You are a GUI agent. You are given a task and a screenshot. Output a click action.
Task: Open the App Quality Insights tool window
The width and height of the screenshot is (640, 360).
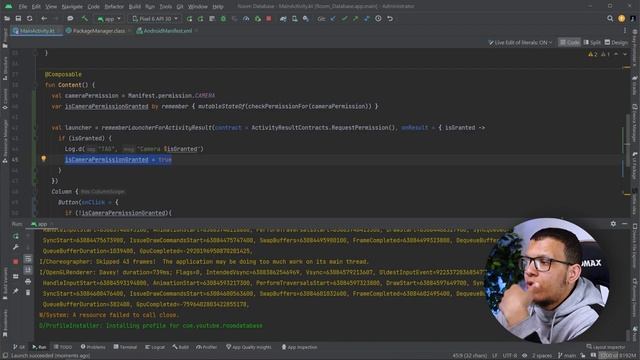[x=249, y=347]
